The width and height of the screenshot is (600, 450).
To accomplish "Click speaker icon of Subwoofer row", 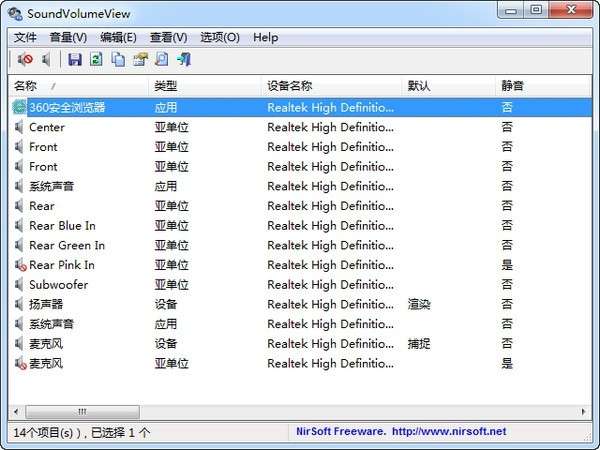I will tap(19, 285).
